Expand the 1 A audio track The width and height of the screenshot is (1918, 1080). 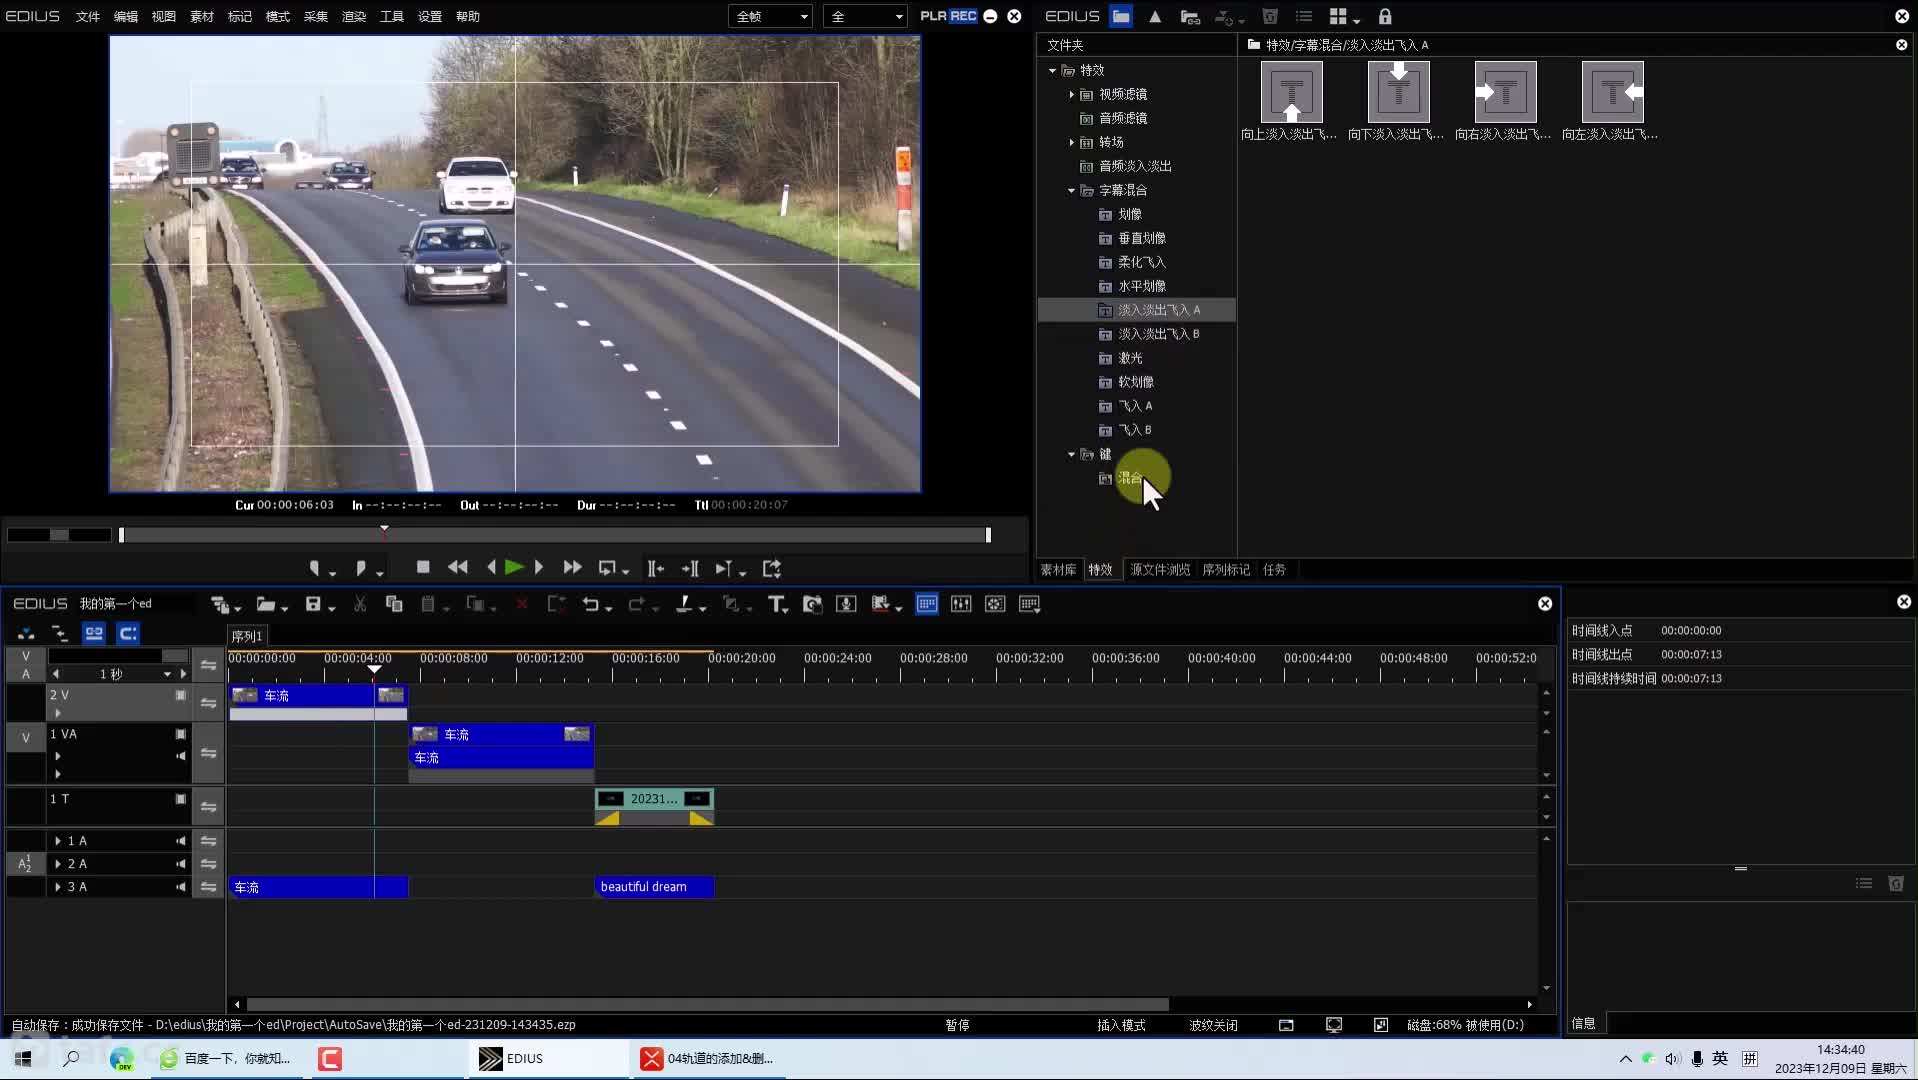pyautogui.click(x=58, y=841)
